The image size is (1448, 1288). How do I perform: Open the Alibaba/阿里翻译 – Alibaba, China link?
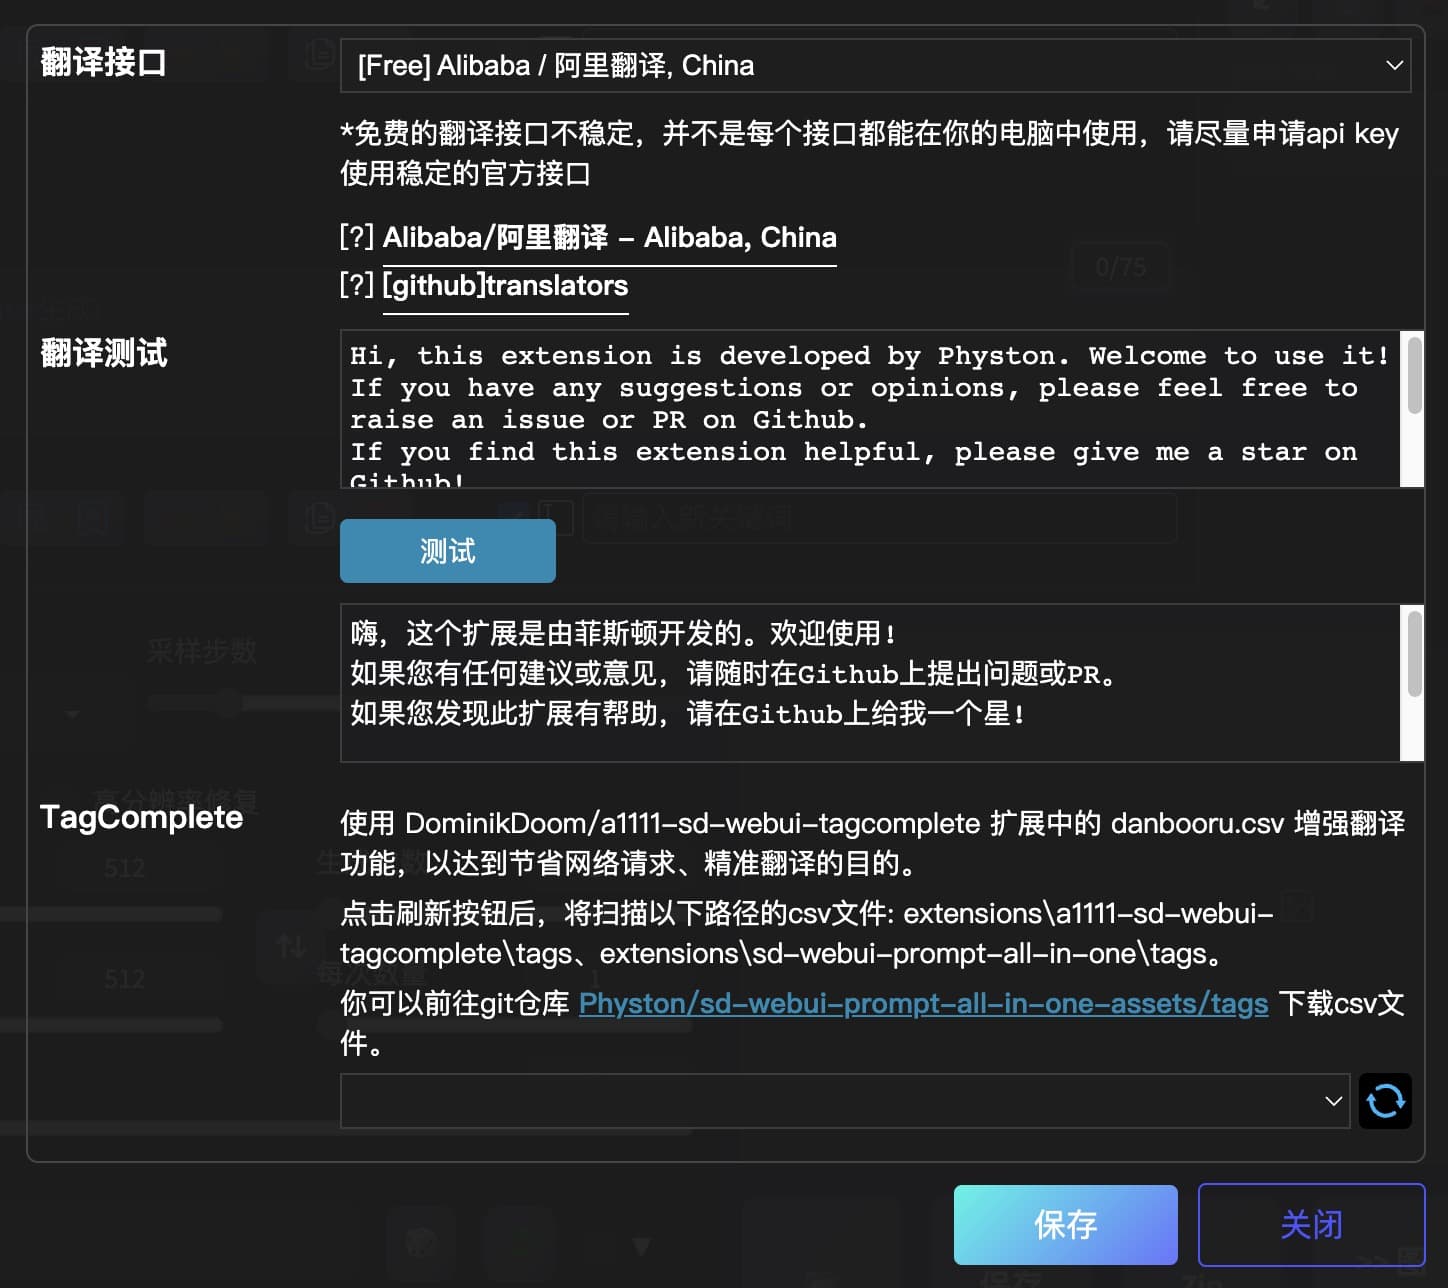click(x=609, y=238)
